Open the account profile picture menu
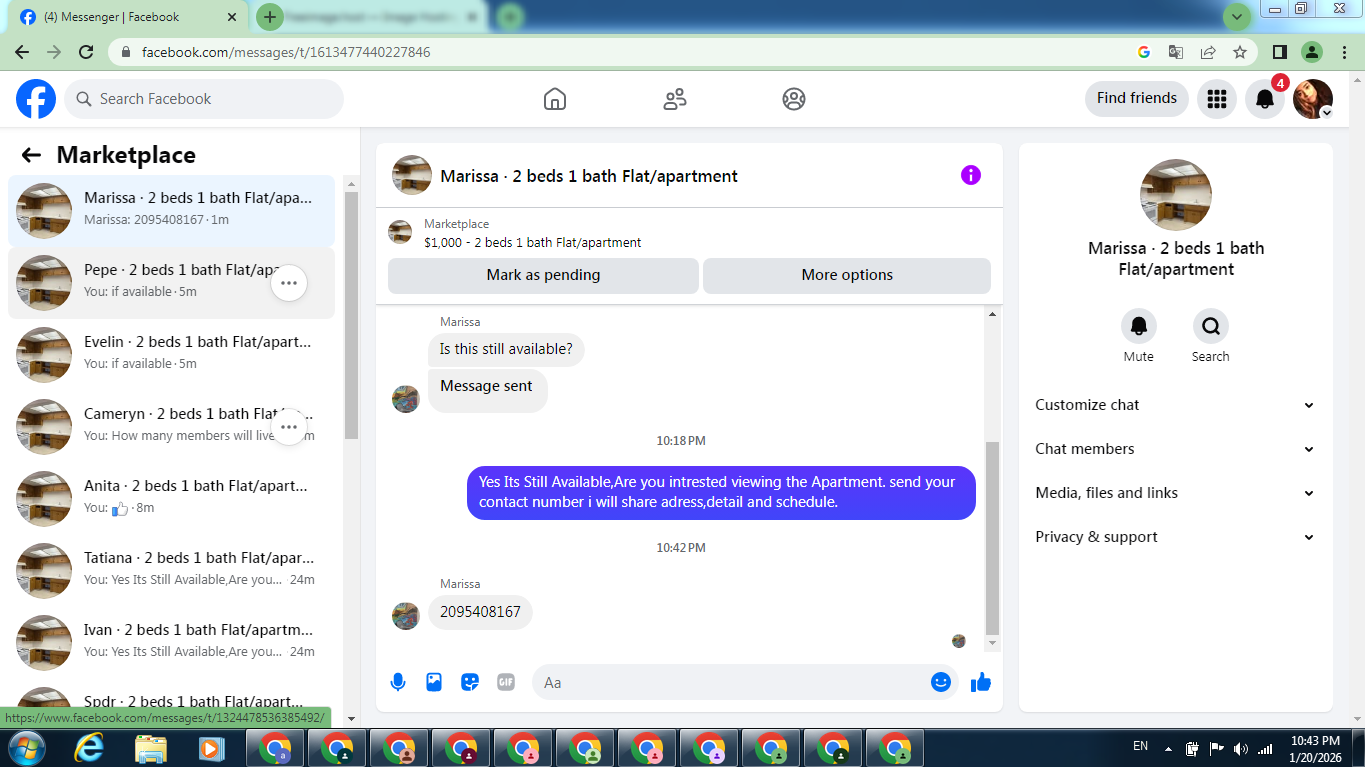 tap(1313, 99)
